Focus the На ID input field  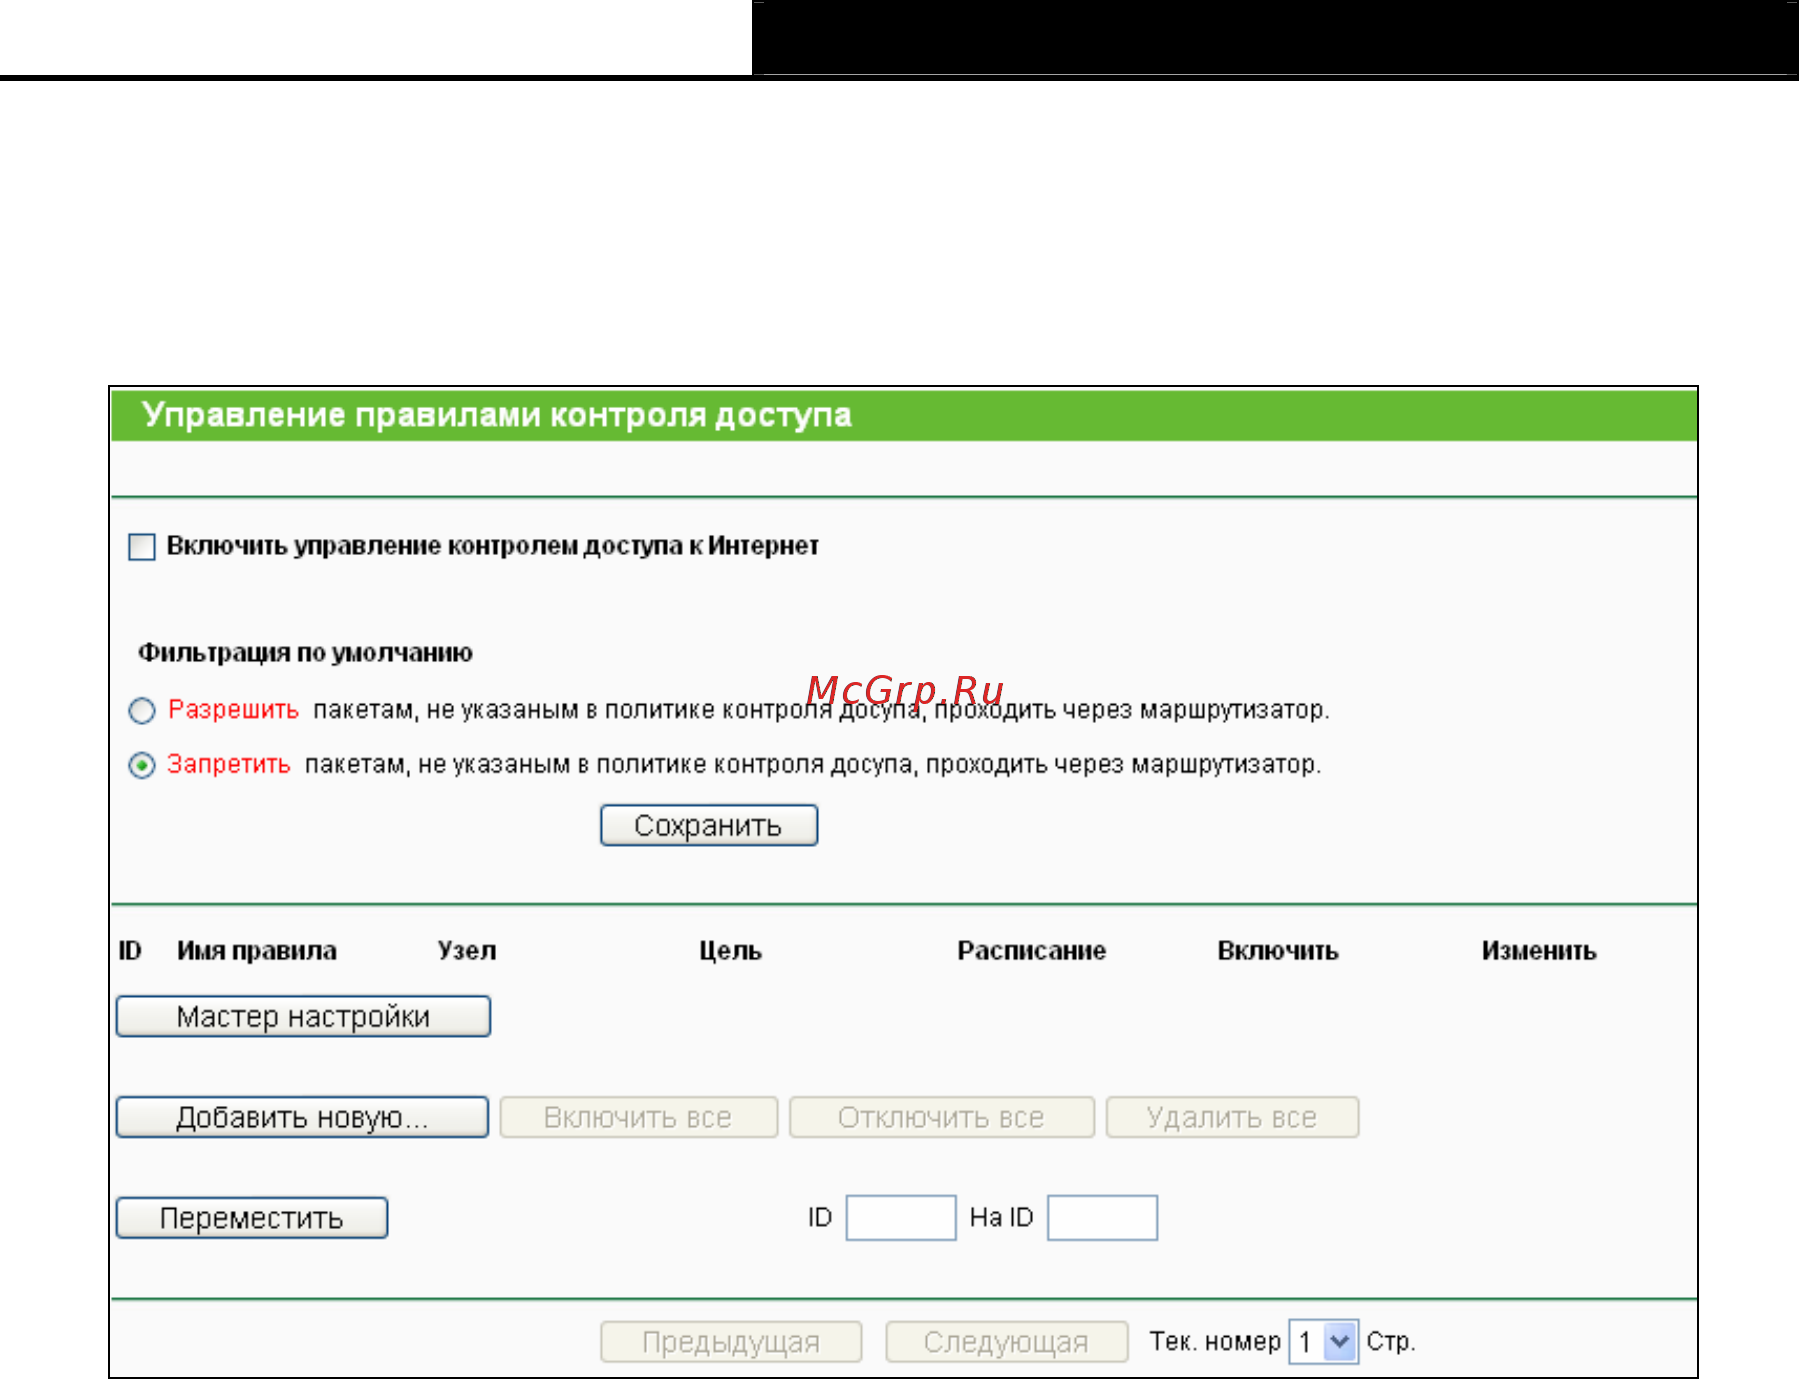[1102, 1218]
